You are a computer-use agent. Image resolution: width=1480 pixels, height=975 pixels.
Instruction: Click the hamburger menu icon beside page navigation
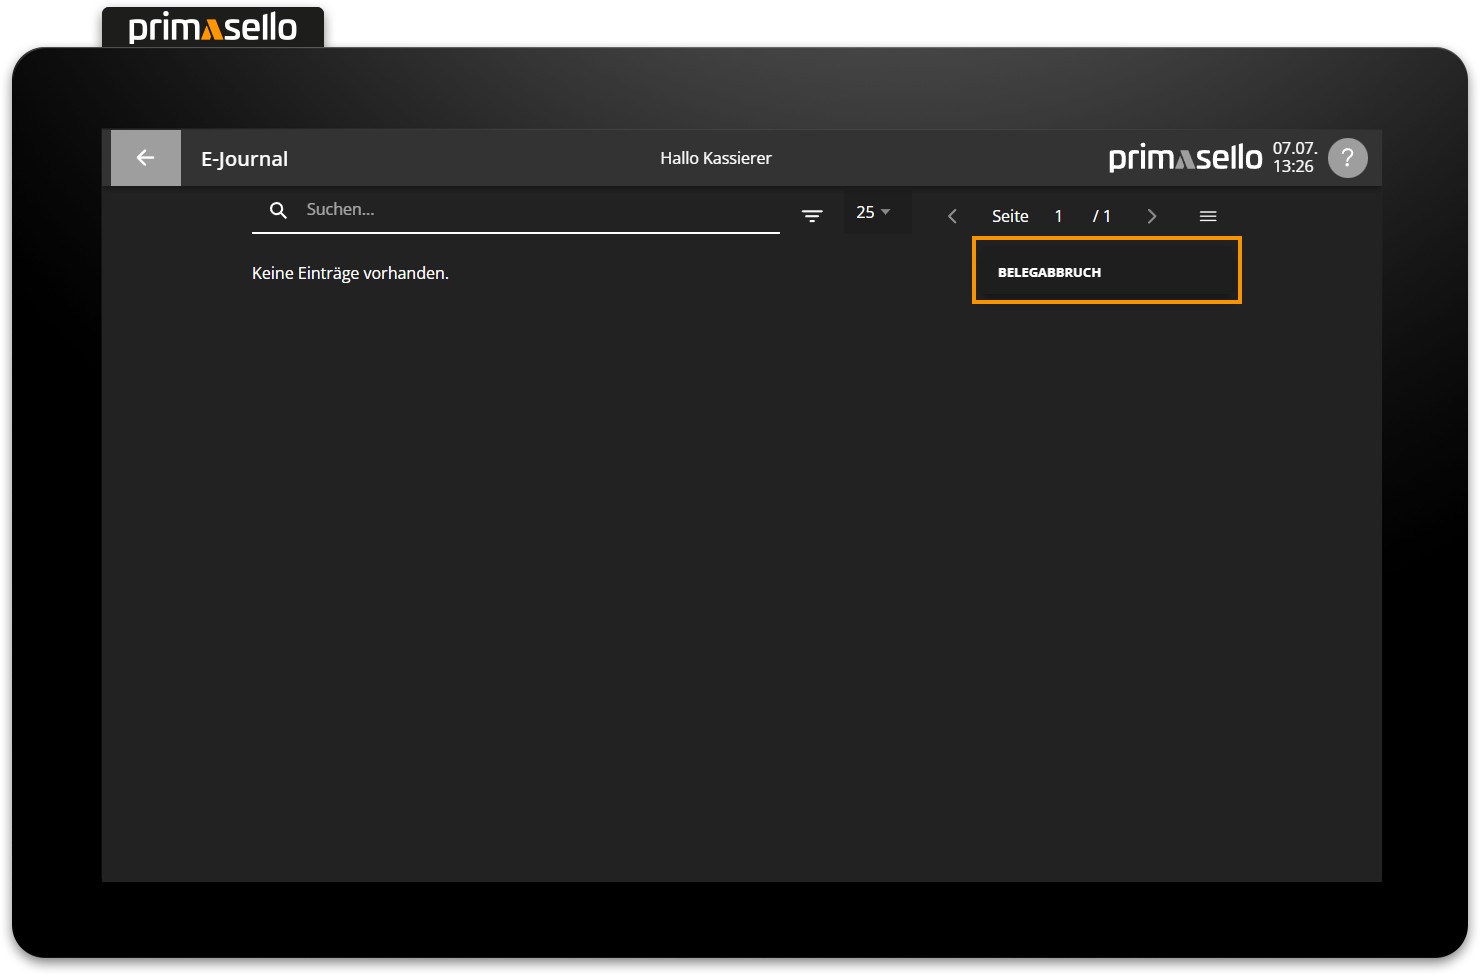pos(1208,215)
